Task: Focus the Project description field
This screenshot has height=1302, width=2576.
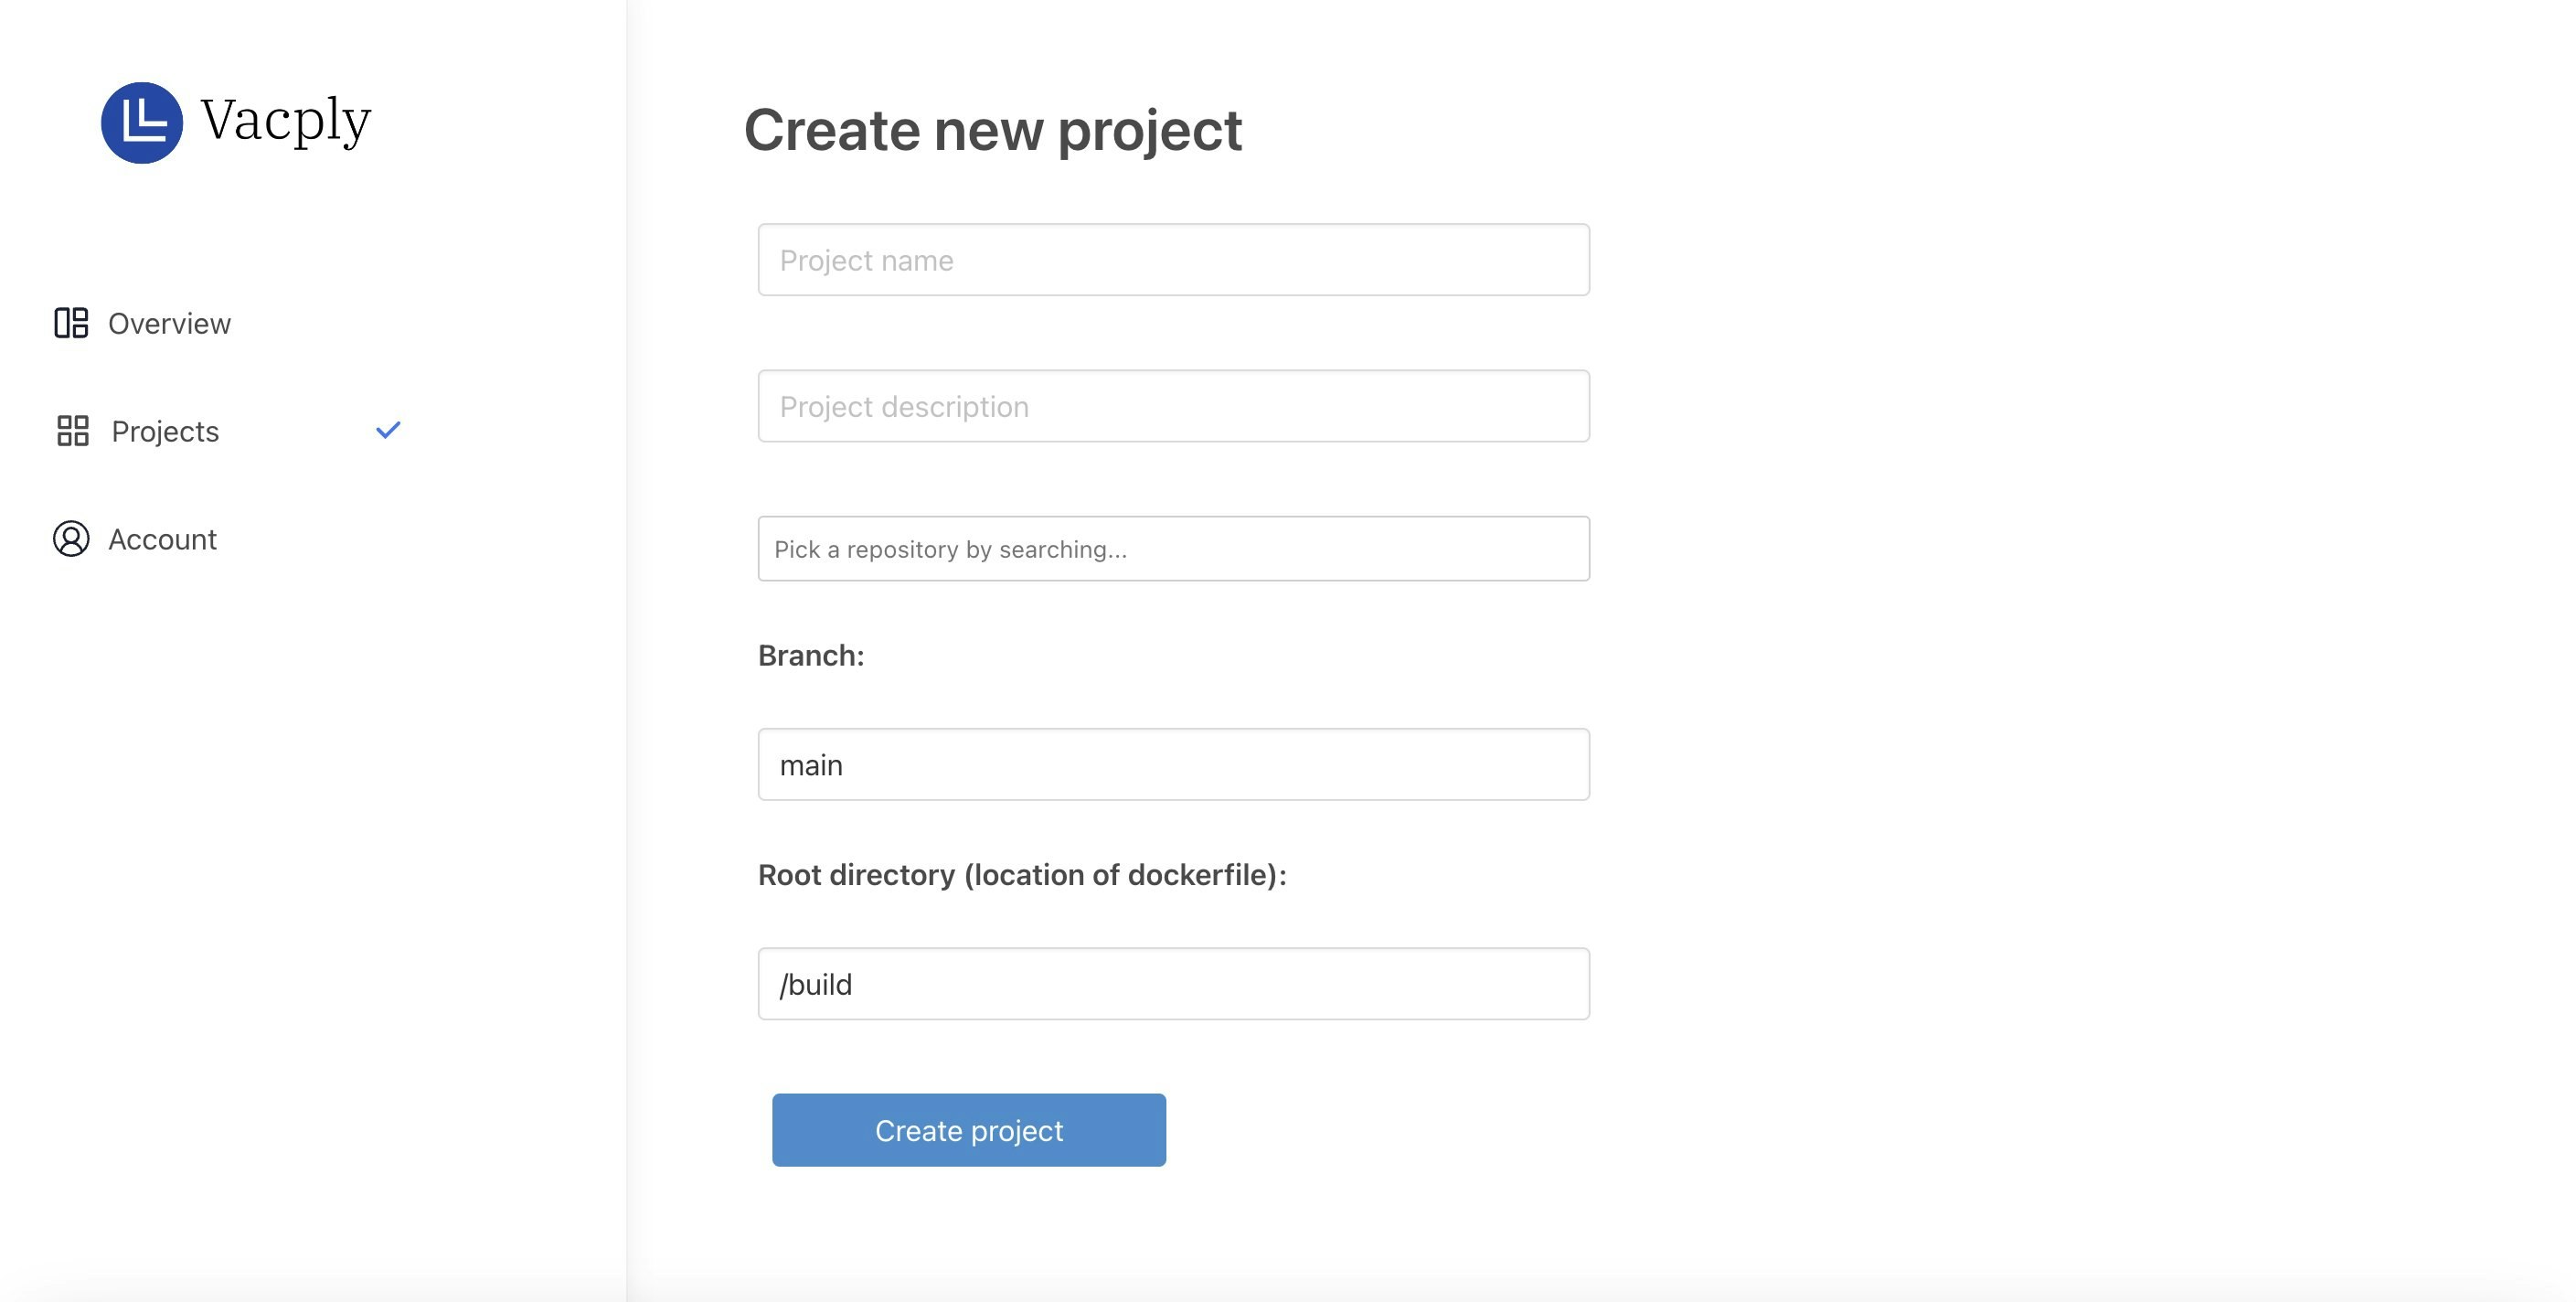Action: click(1174, 406)
